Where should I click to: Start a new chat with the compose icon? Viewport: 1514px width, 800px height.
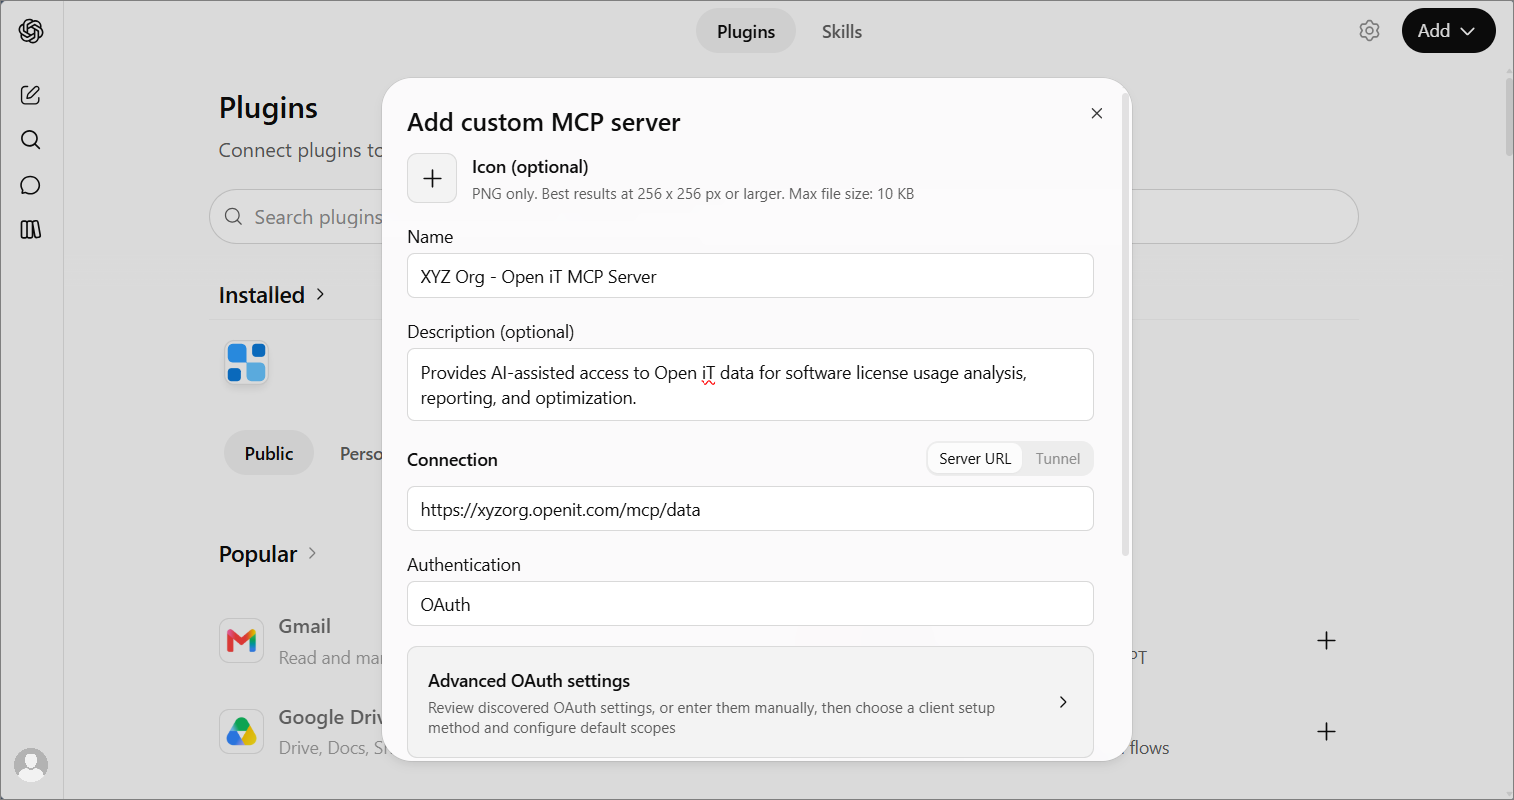pos(31,95)
